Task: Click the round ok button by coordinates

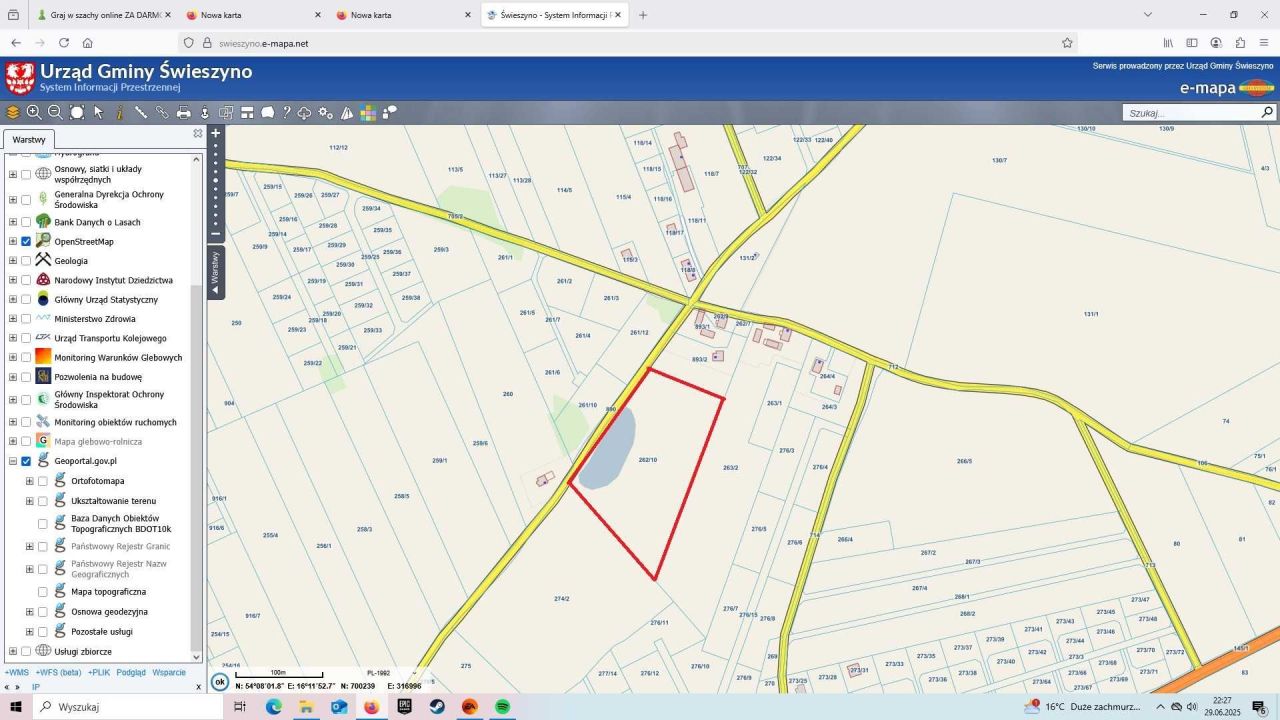Action: pyautogui.click(x=220, y=682)
